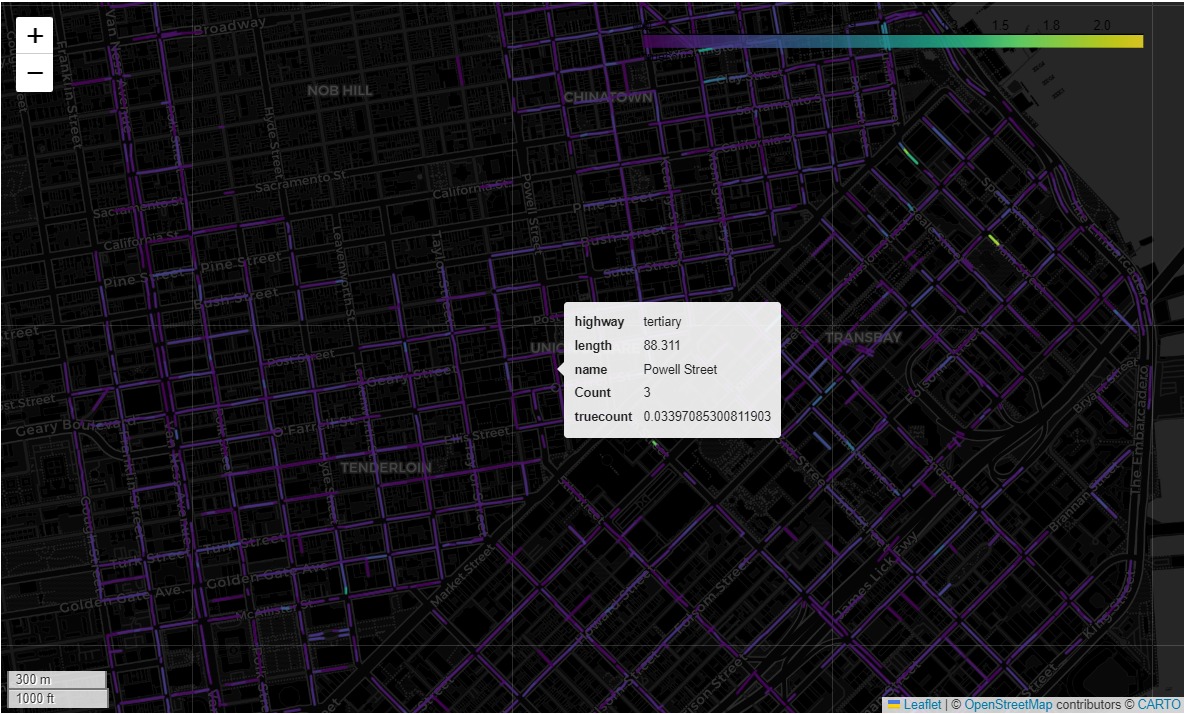Click the purple end of the color legend
Screen dimensions: 1184x714
(x=652, y=41)
